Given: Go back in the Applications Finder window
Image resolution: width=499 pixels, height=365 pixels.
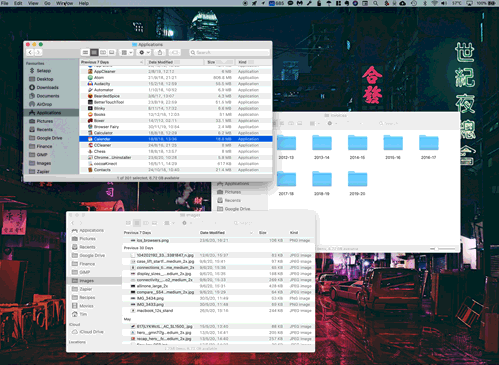Looking at the screenshot, I should point(30,52).
